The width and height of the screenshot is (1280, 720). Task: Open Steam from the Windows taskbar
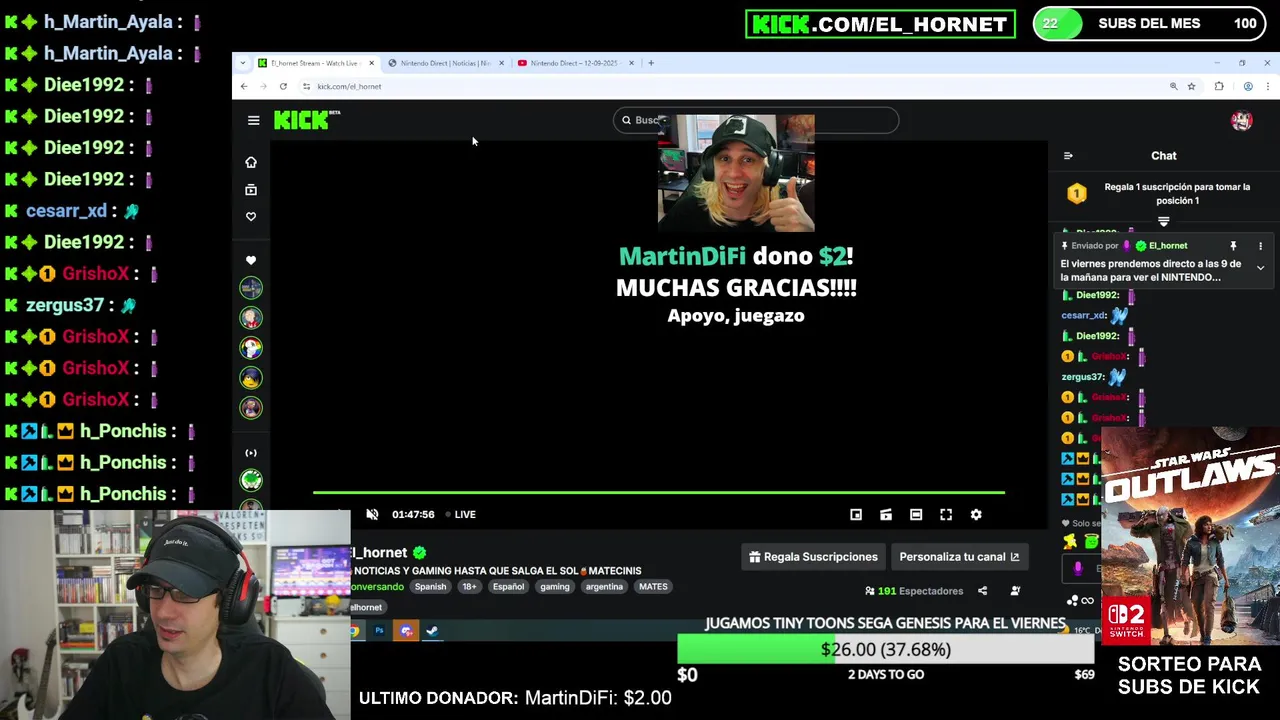[x=432, y=631]
